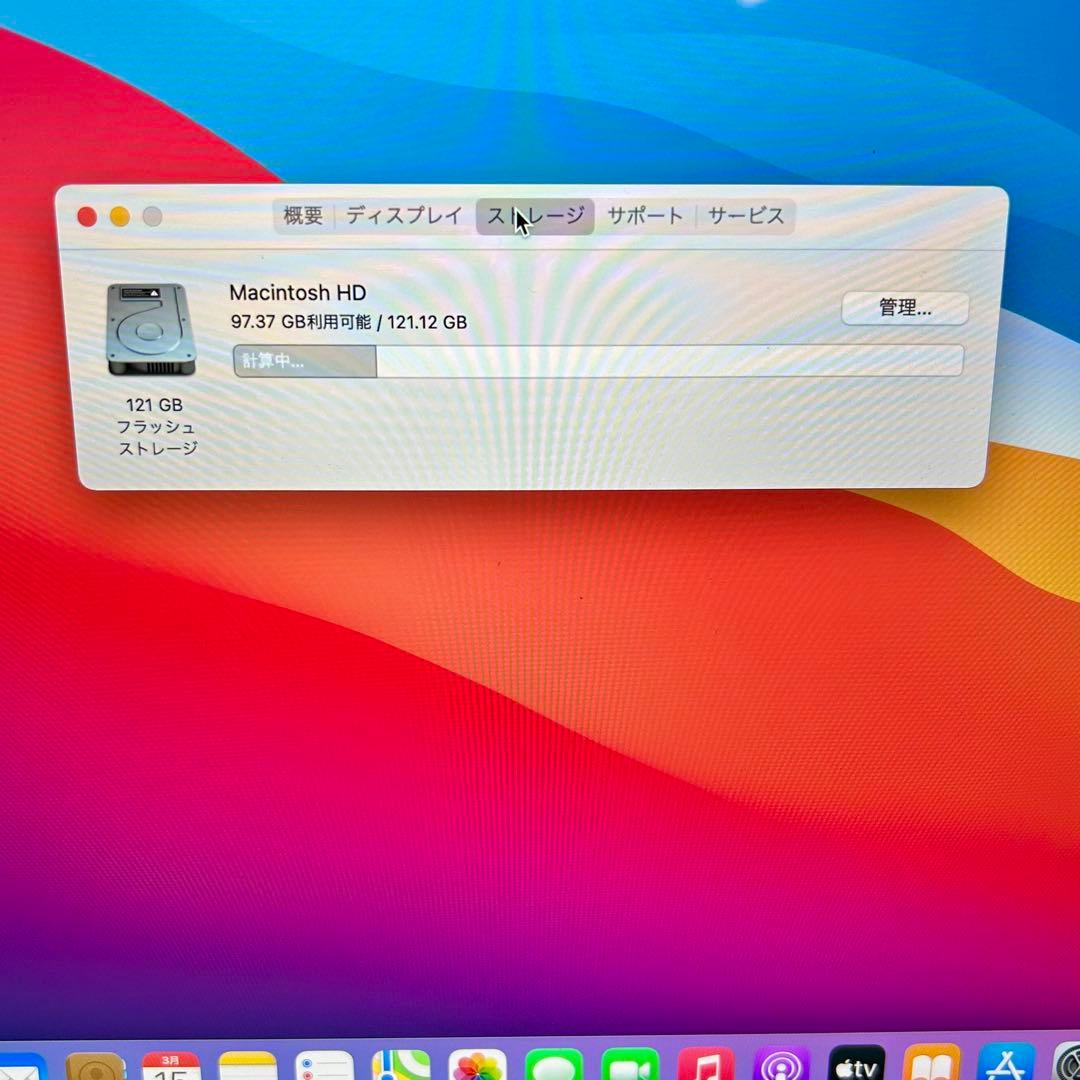The height and width of the screenshot is (1080, 1080).
Task: Click the Macintosh HD drive icon
Action: (152, 330)
